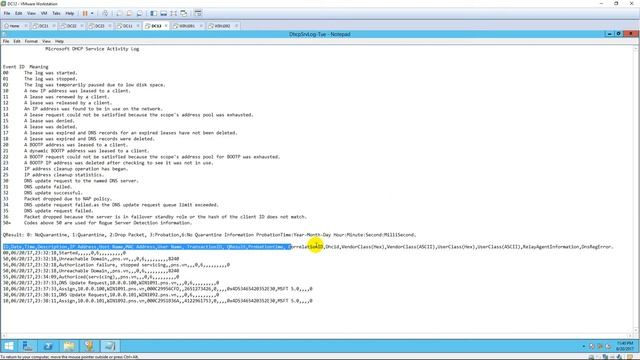This screenshot has width=640, height=360.
Task: Click Notepad horizontal scrollbar left arrow
Action: coord(4,336)
